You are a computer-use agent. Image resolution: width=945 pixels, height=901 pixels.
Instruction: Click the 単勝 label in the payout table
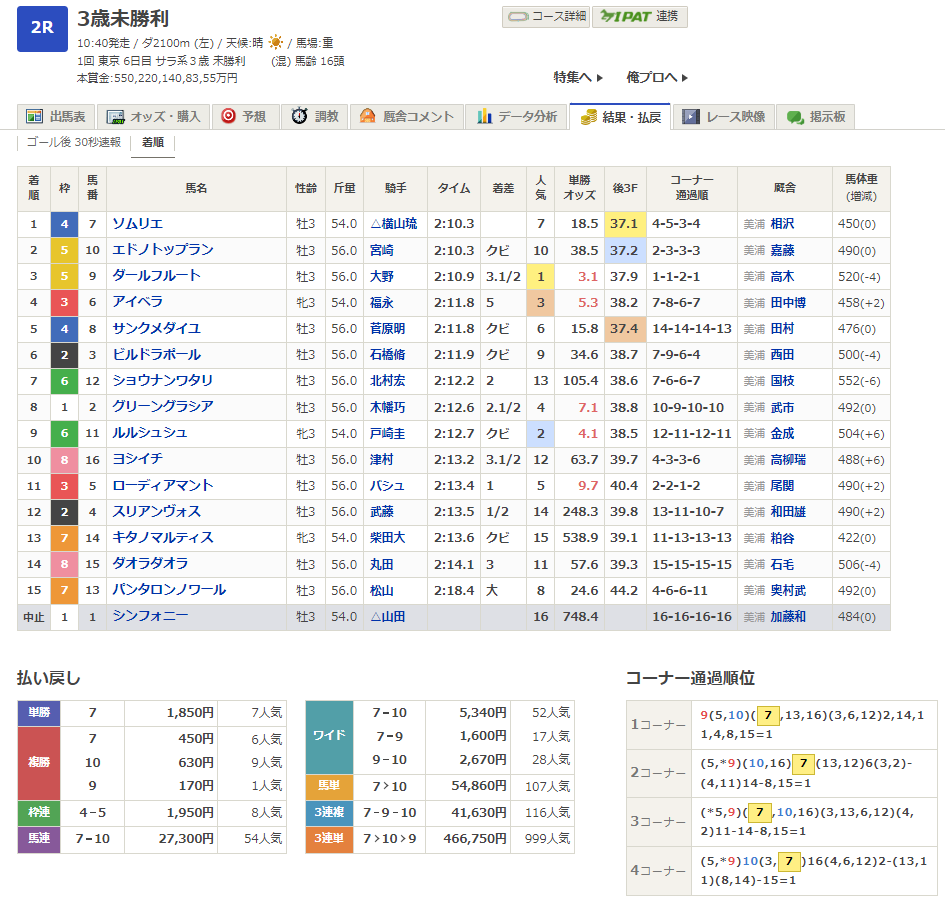click(x=39, y=713)
